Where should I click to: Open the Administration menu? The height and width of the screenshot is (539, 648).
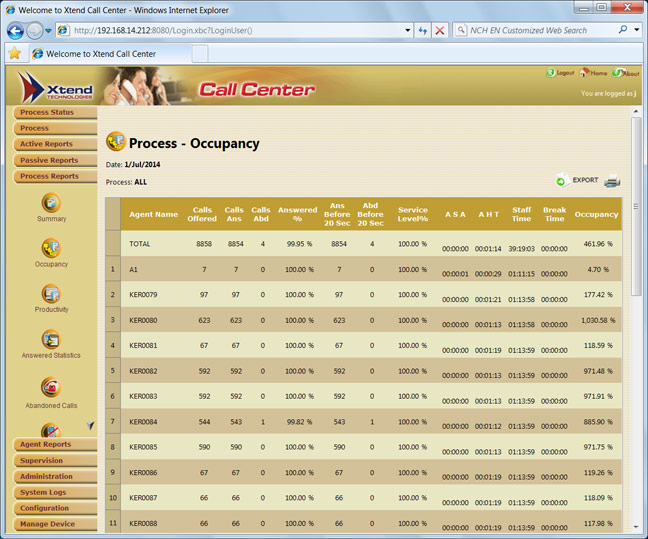pyautogui.click(x=55, y=476)
